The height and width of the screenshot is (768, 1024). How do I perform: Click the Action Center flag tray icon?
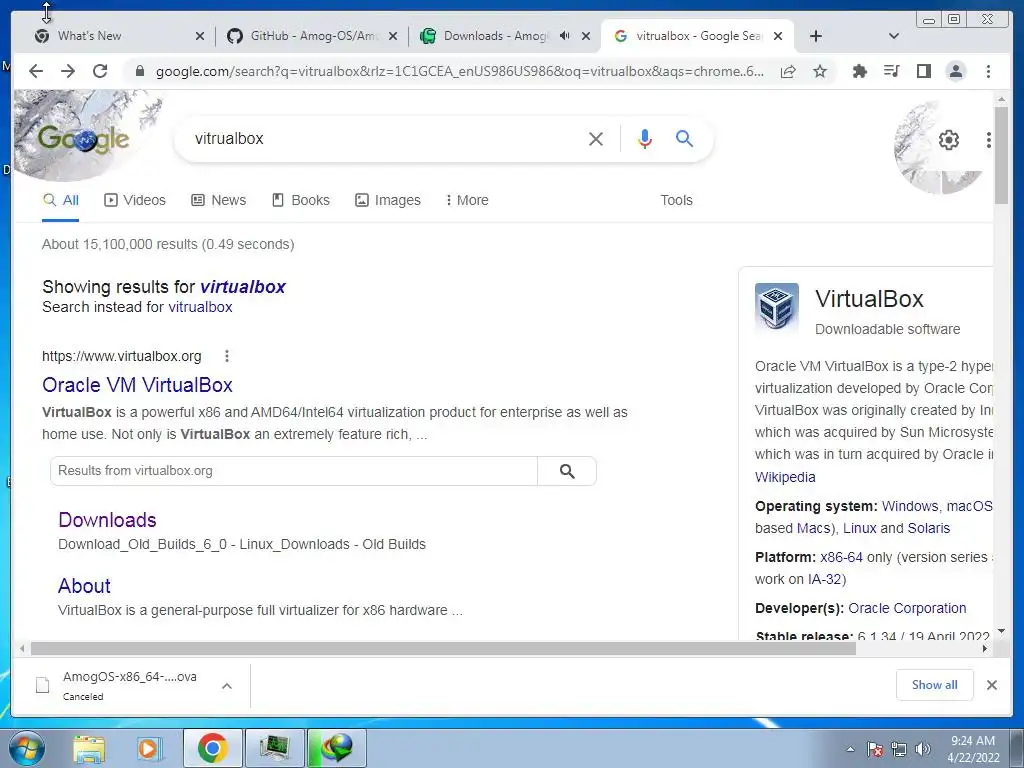pyautogui.click(x=875, y=749)
